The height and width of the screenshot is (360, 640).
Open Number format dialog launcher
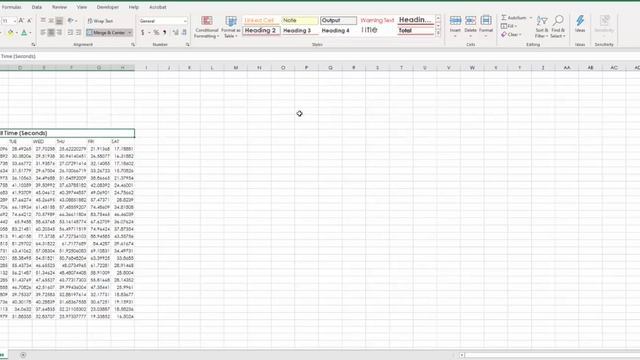pyautogui.click(x=188, y=44)
